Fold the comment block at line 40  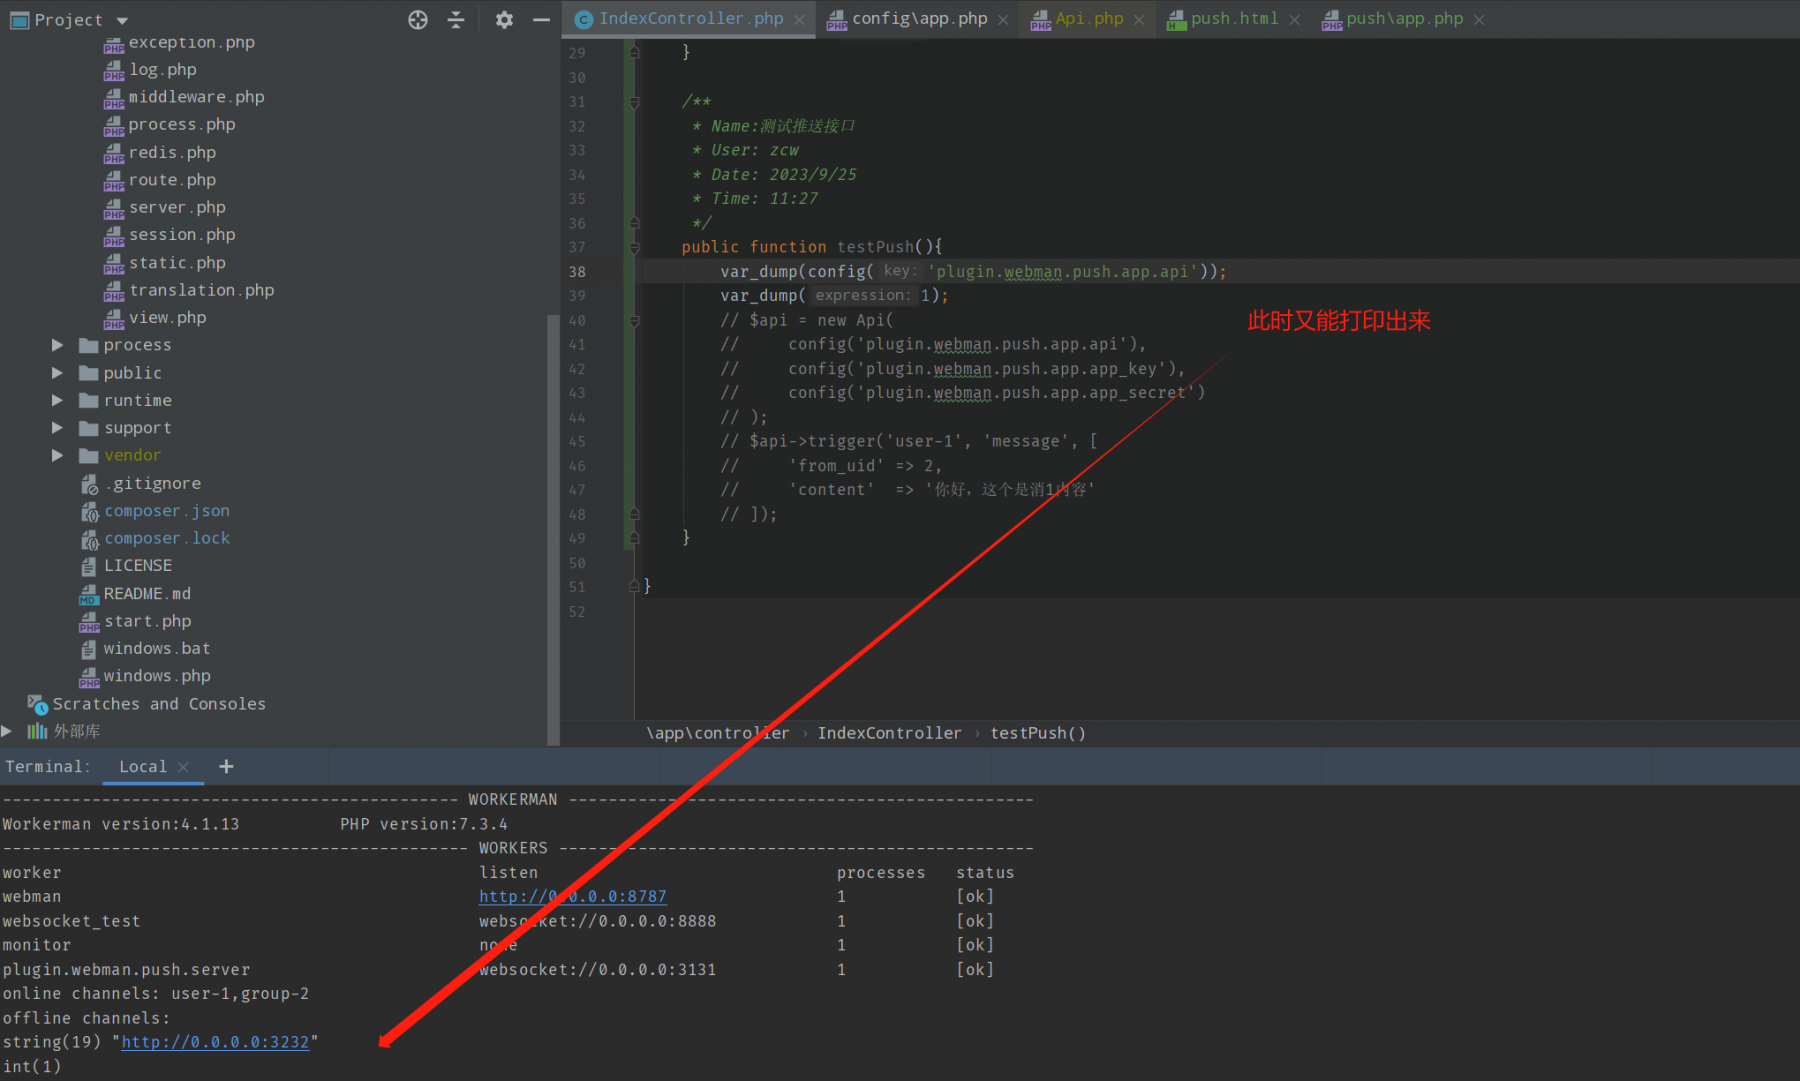click(x=634, y=321)
